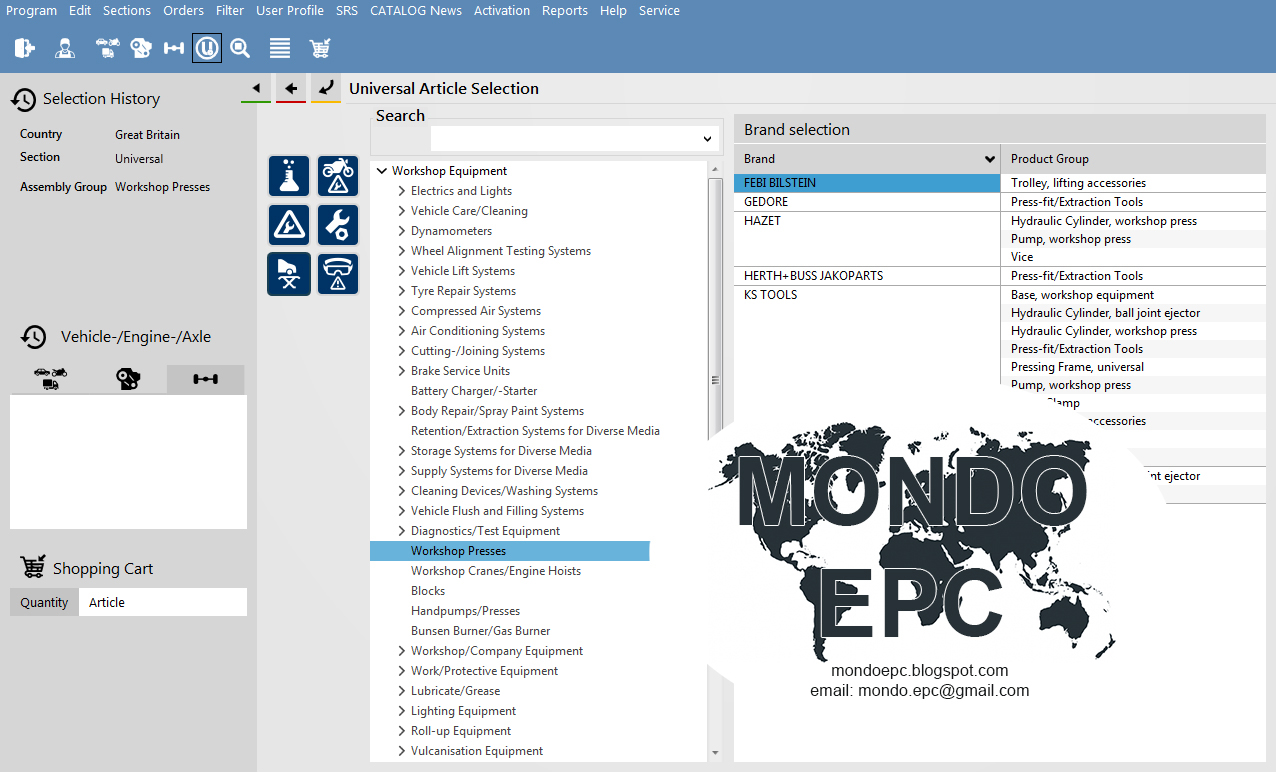The width and height of the screenshot is (1276, 772).
Task: Switch to the engine tab in history panel
Action: click(x=128, y=379)
